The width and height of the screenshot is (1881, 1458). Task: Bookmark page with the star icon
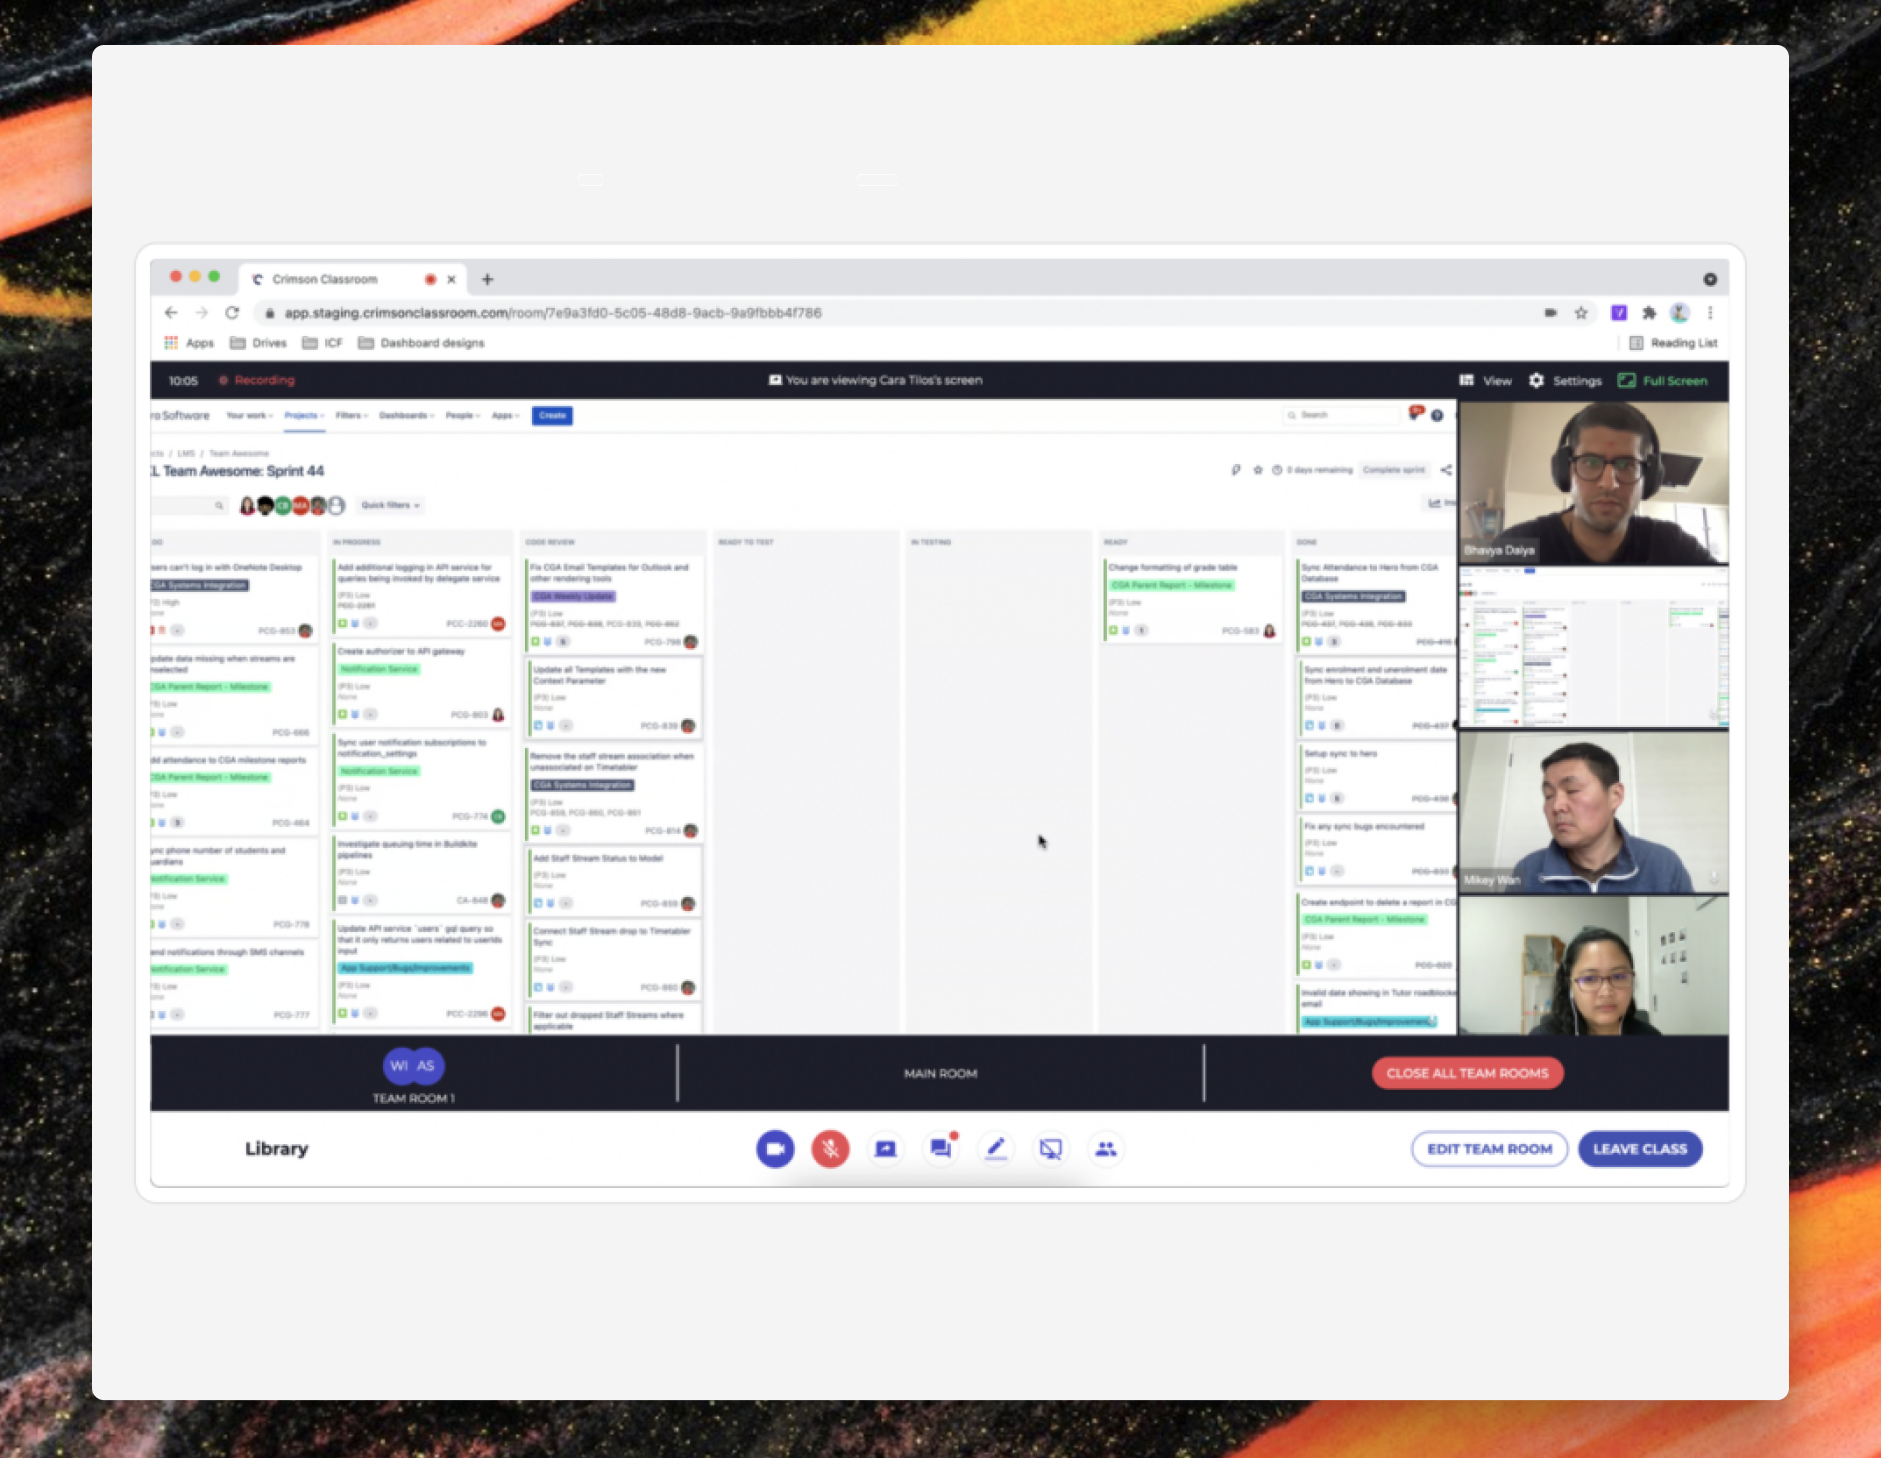pos(1581,313)
